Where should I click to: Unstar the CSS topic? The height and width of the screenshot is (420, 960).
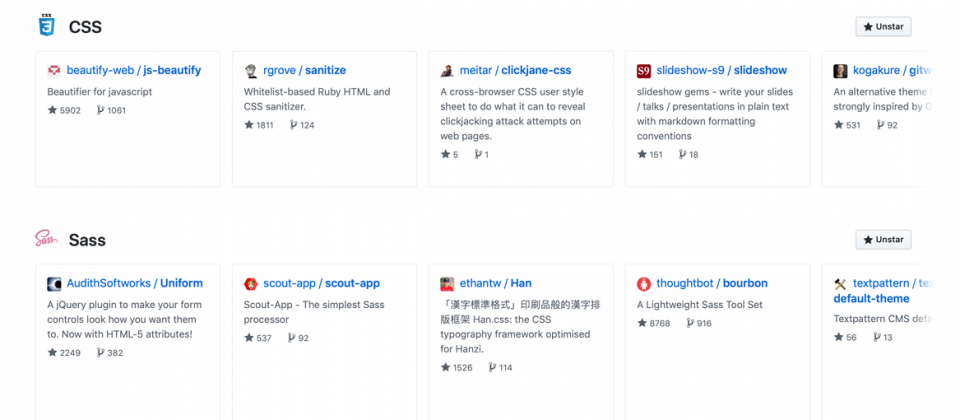click(883, 27)
